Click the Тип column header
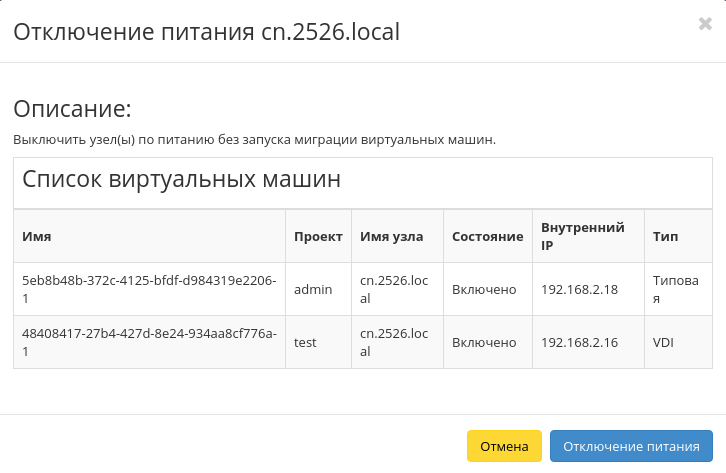 (x=665, y=237)
